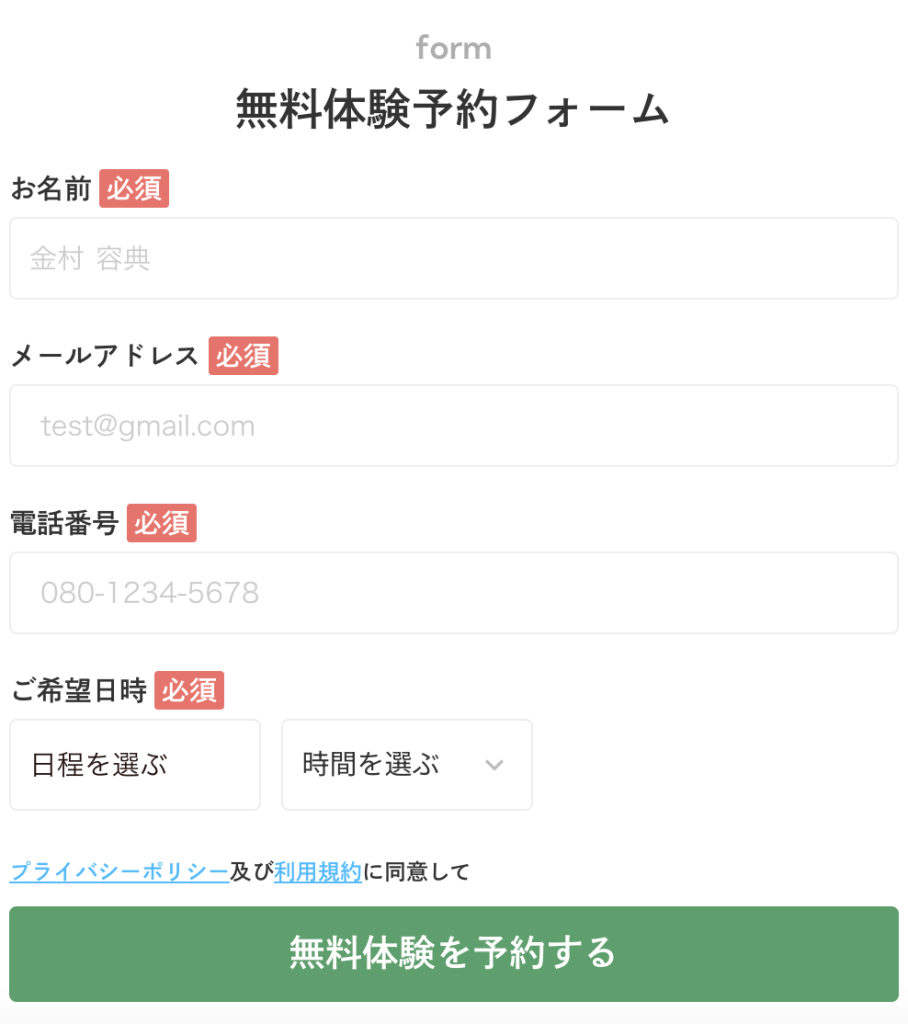Click the お名前 input field
Screen dimensions: 908x1024
point(453,258)
